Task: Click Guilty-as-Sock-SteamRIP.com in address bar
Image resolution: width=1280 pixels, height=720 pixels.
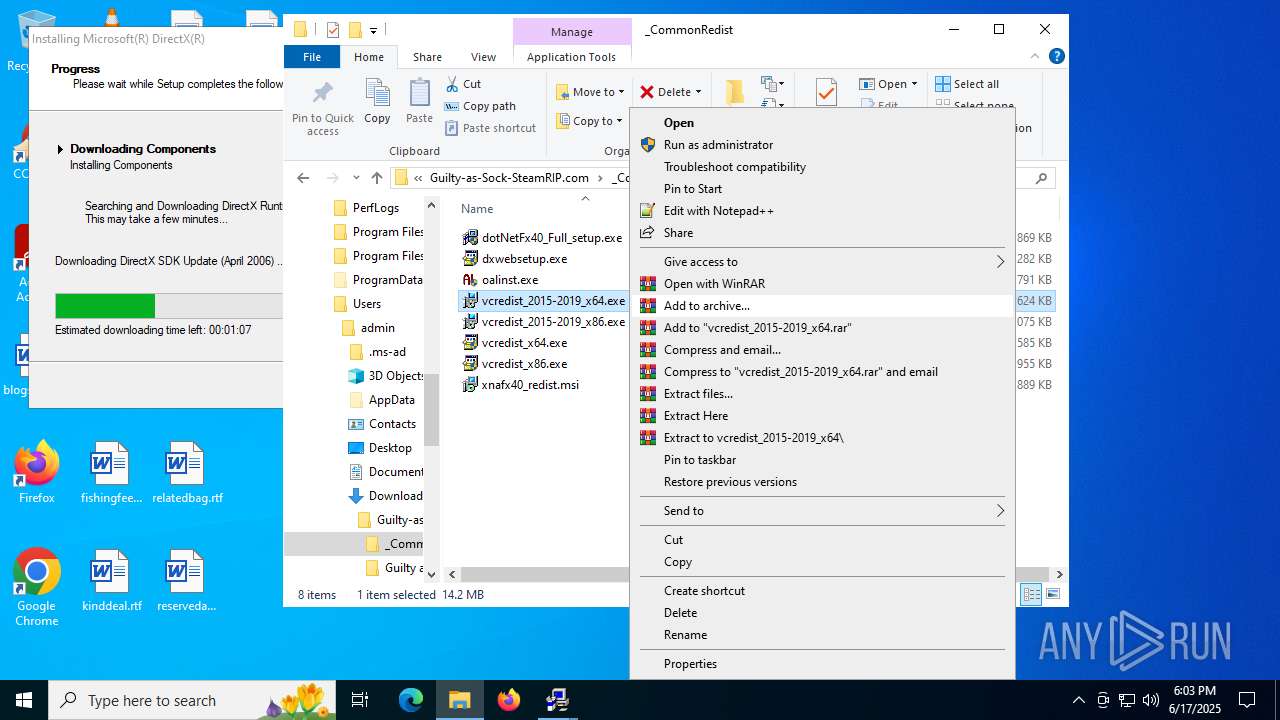Action: pos(509,178)
